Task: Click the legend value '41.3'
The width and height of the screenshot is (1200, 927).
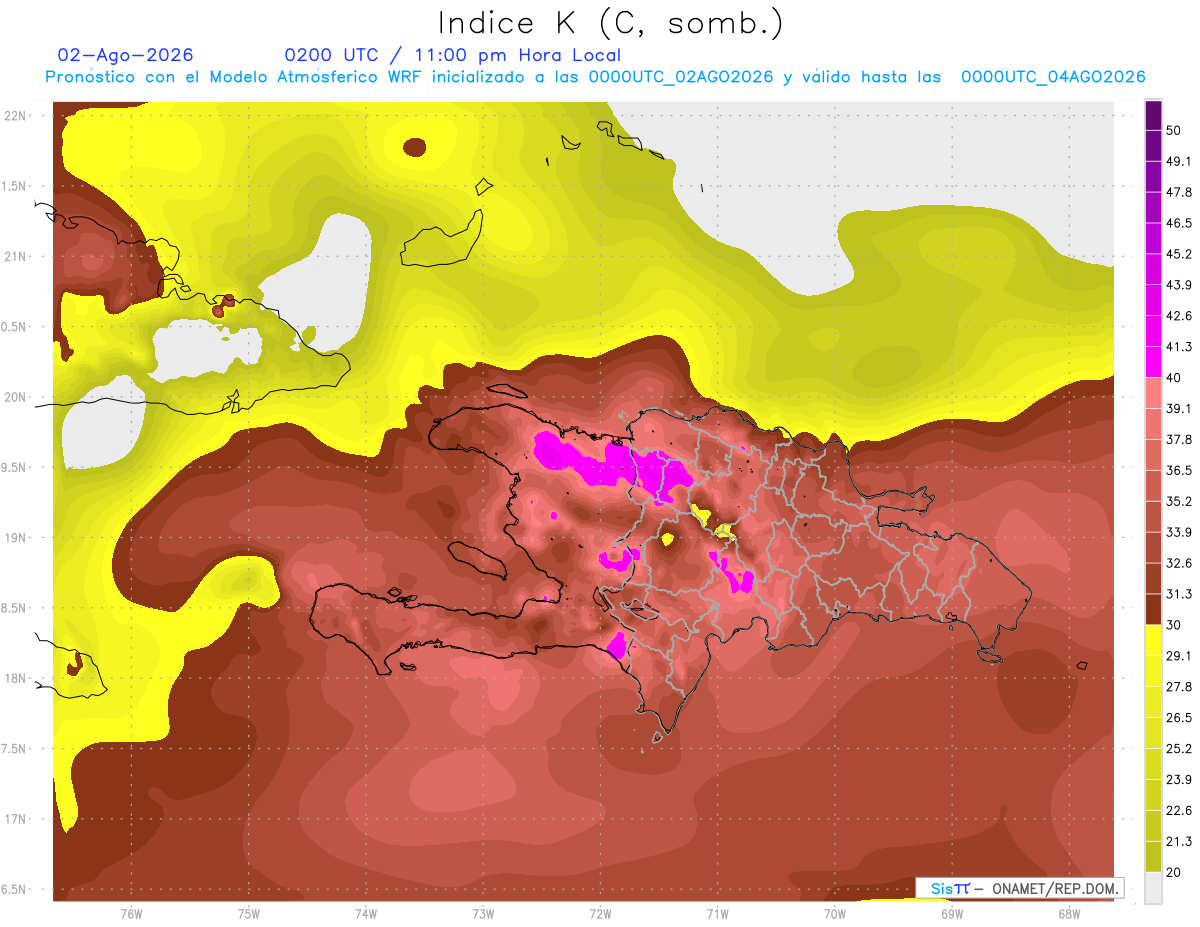Action: coord(1179,347)
